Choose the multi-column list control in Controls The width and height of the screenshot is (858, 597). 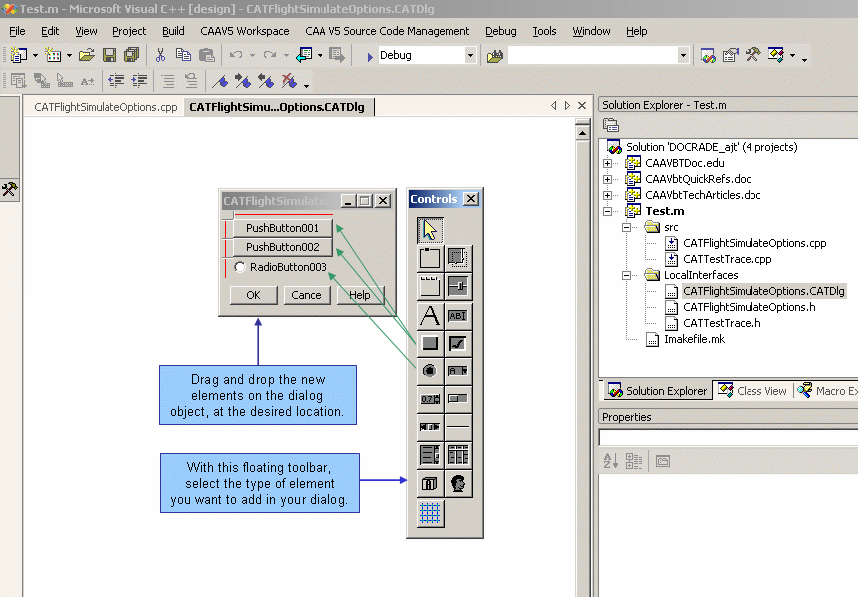click(x=458, y=455)
